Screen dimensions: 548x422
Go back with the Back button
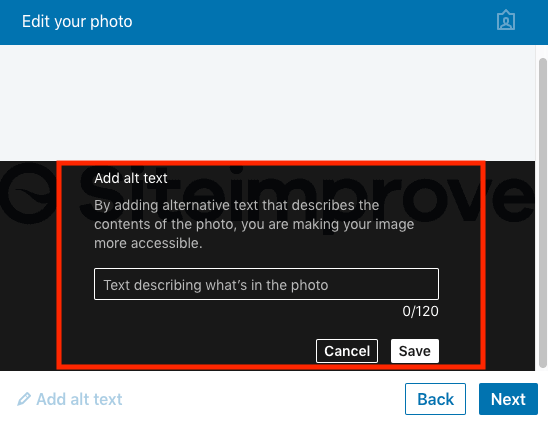coord(435,399)
